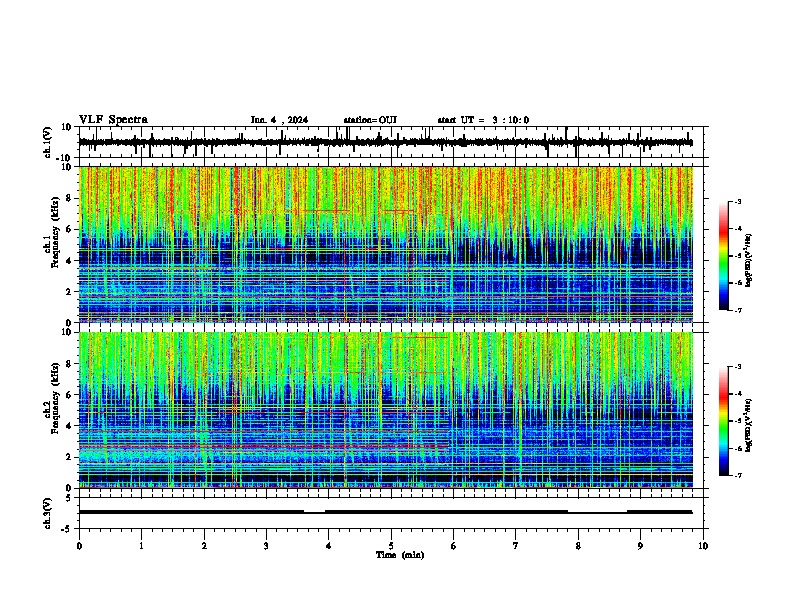Click the '-3' label on ch.1 colorbar

[738, 202]
